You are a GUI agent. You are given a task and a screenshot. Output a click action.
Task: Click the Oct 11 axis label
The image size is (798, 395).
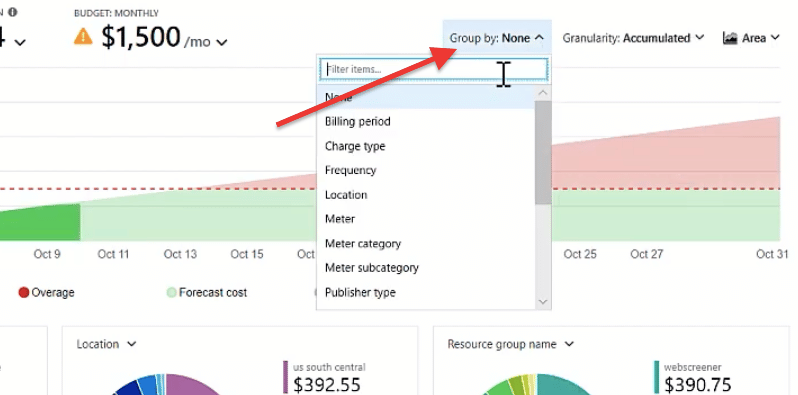(x=113, y=254)
